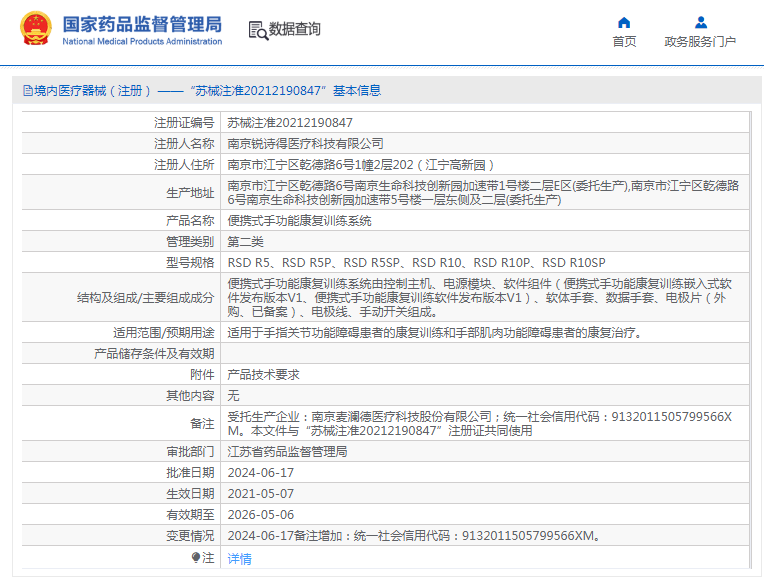Open the 数据查询 search icon
The width and height of the screenshot is (764, 580).
(258, 30)
